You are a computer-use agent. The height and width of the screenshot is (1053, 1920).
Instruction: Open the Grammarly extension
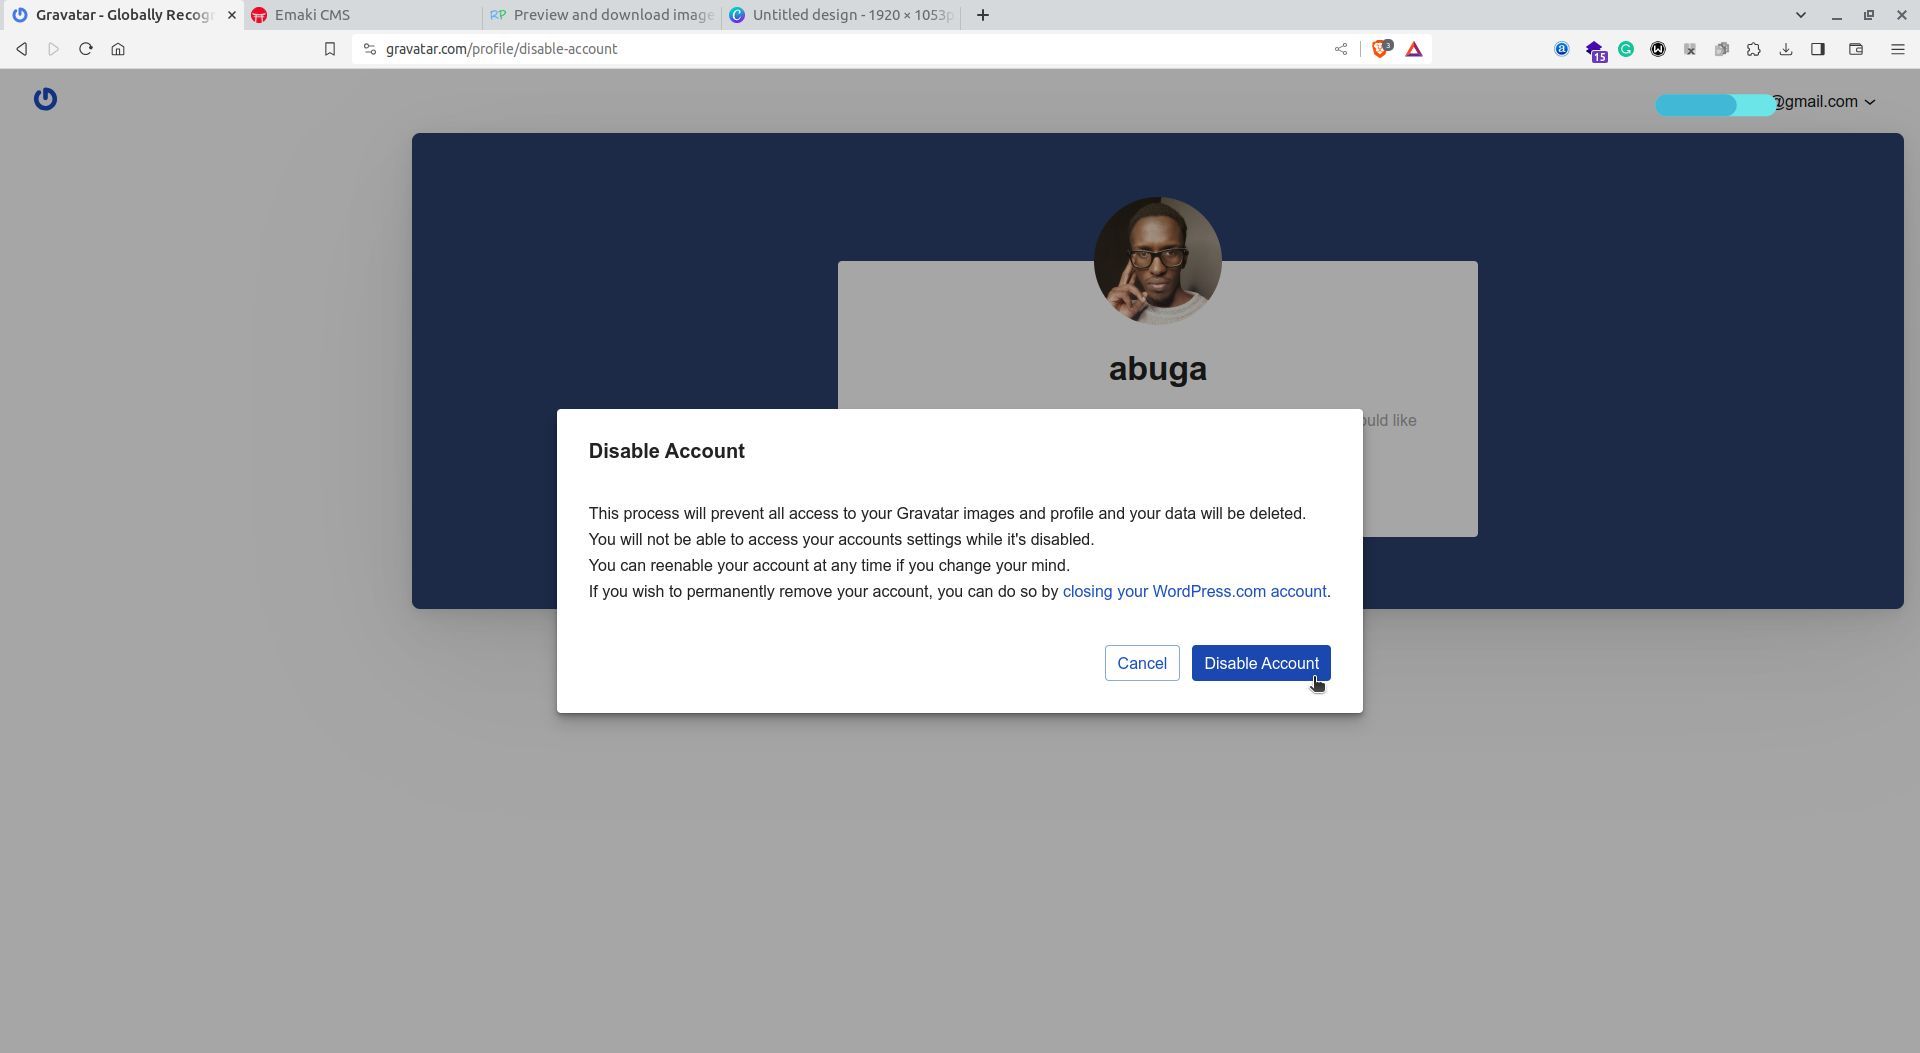click(x=1626, y=48)
